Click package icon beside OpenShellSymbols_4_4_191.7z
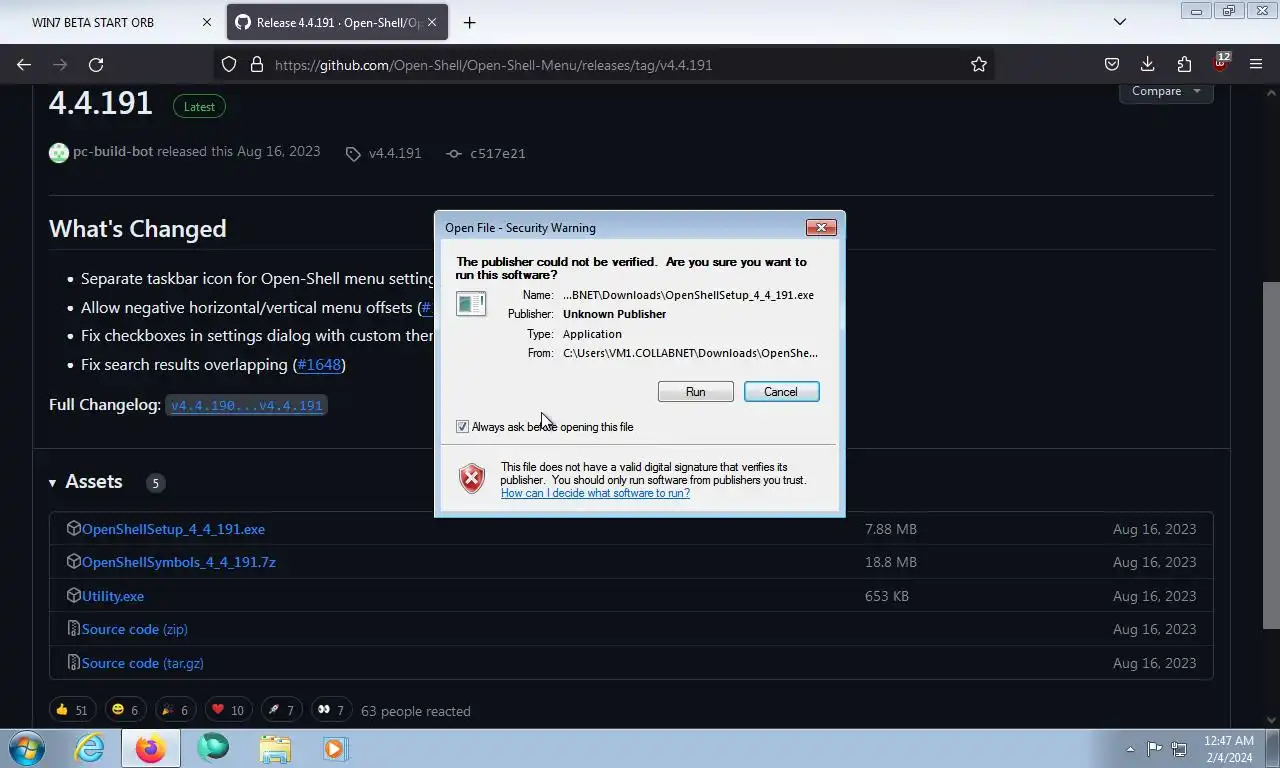The width and height of the screenshot is (1280, 768). tap(73, 562)
